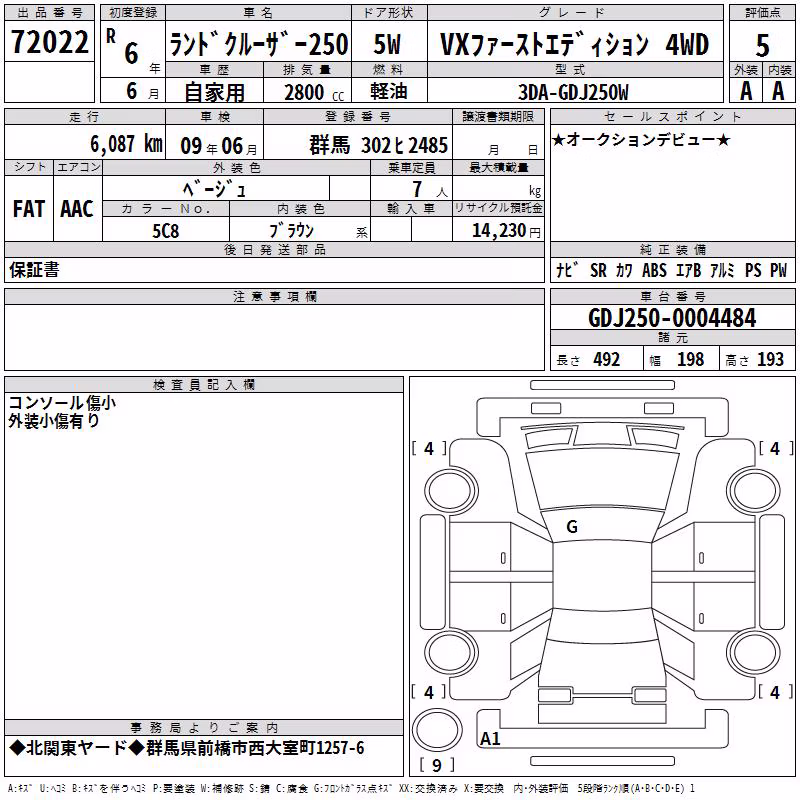Select the mileage 6,087 km
This screenshot has width=800, height=800.
(127, 144)
